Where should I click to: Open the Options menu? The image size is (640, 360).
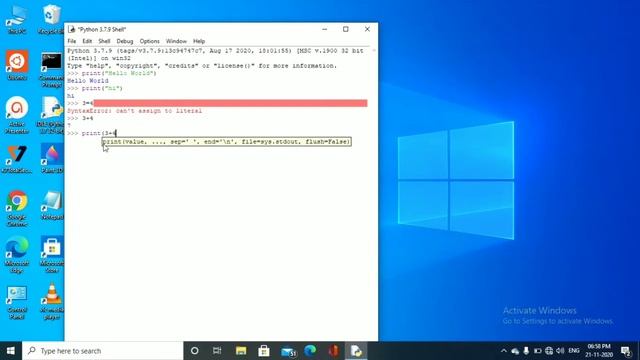click(149, 41)
